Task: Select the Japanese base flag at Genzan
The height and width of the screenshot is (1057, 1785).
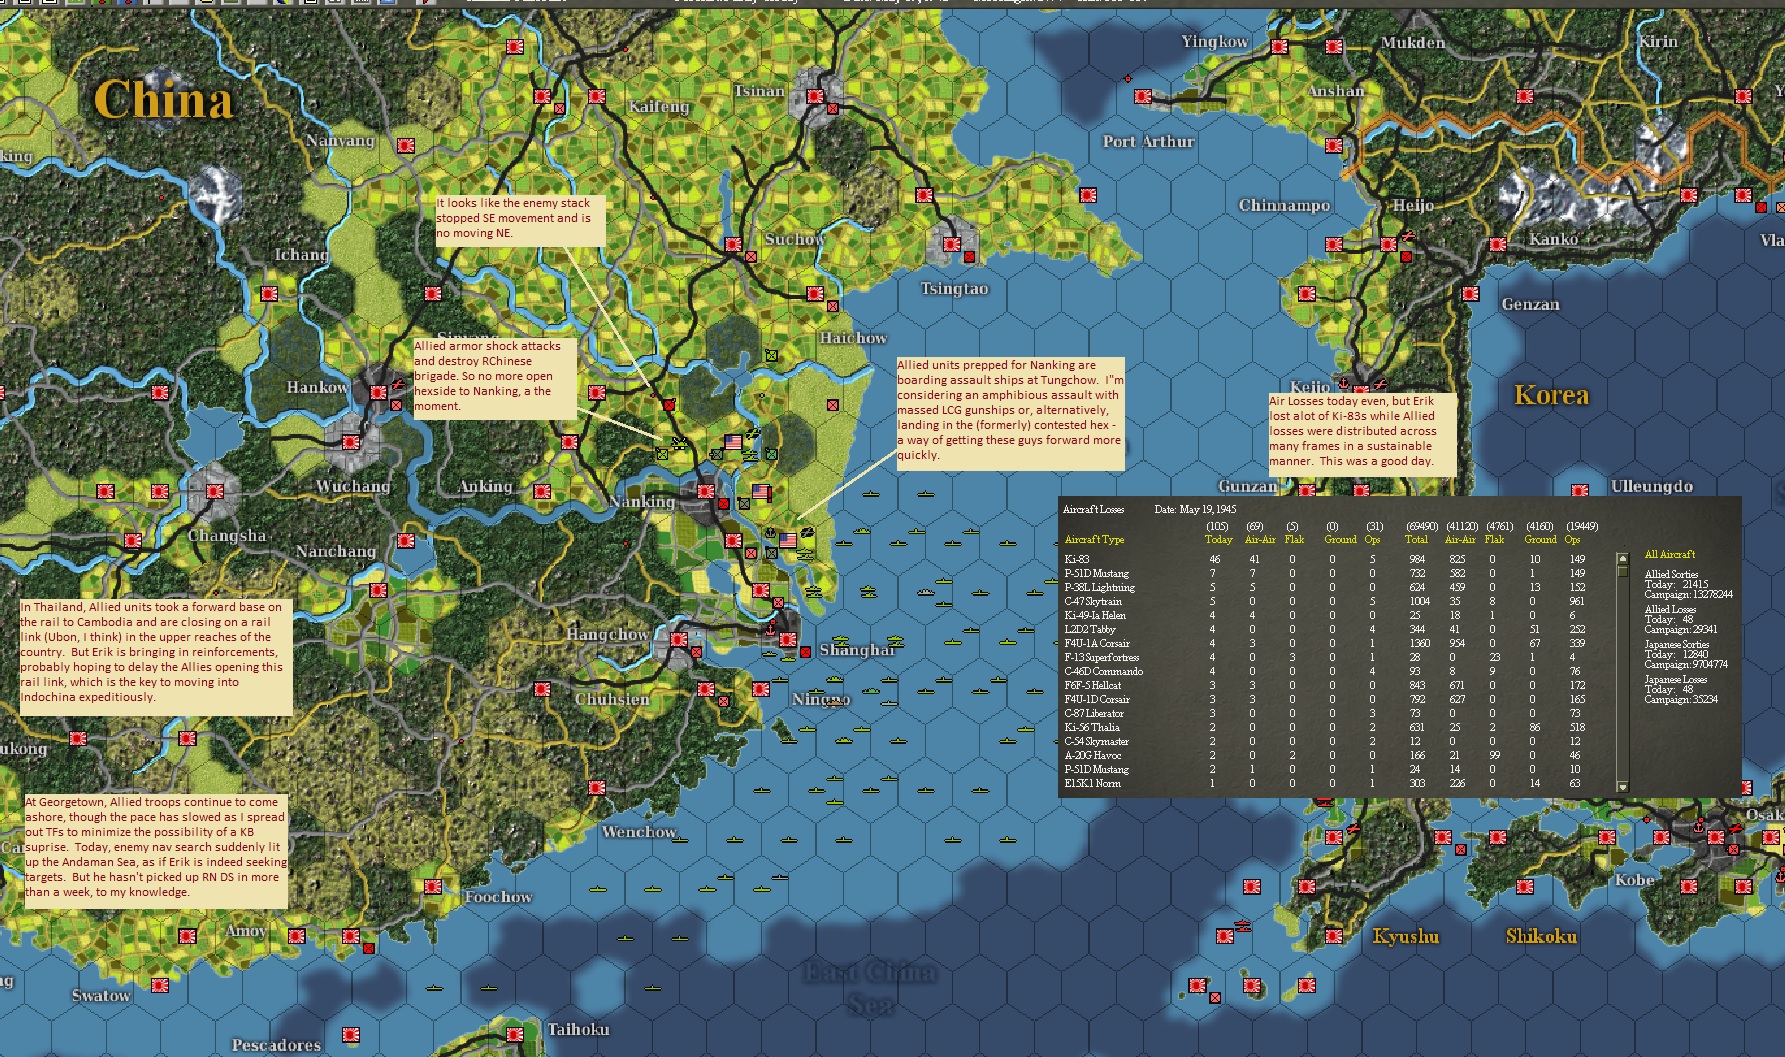Action: point(1470,293)
